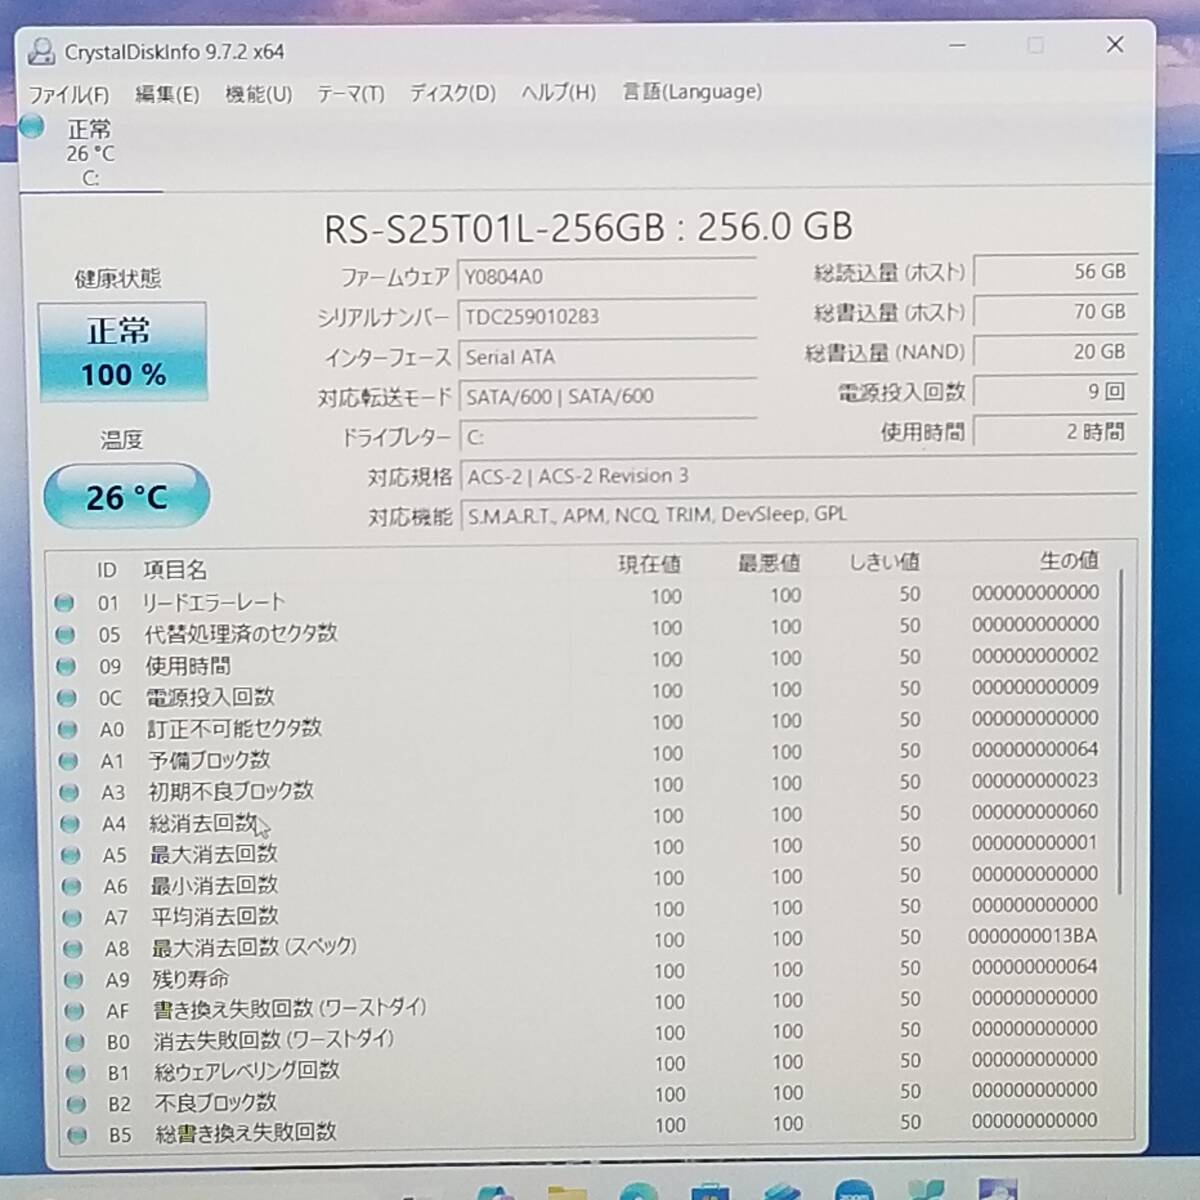This screenshot has width=1200, height=1200.
Task: Click the total host writes value 70 GB
Action: 1056,311
